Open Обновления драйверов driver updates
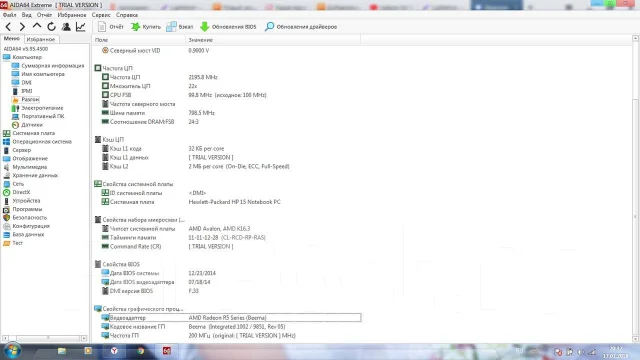Screen dimensions: 640x360 [301, 27]
